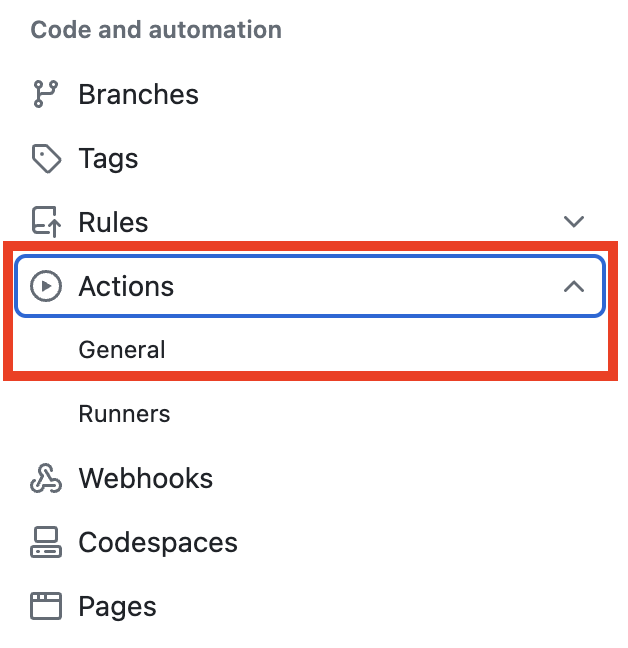Collapse the Actions section using its chevron
This screenshot has width=628, height=648.
point(574,286)
